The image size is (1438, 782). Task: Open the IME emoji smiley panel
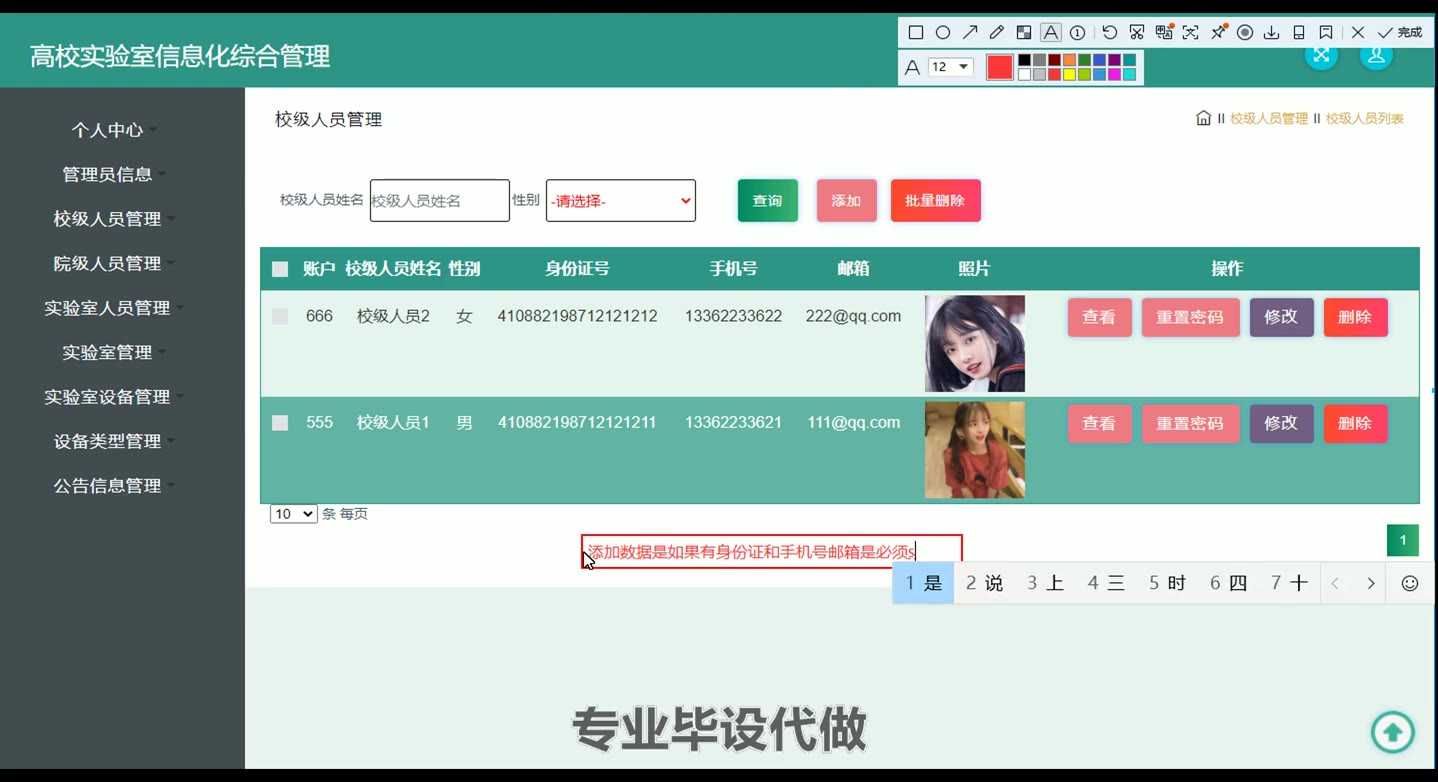click(1410, 583)
